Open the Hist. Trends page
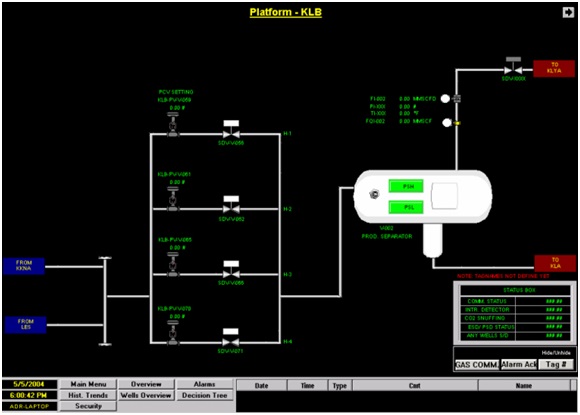The width and height of the screenshot is (580, 415). [x=88, y=395]
